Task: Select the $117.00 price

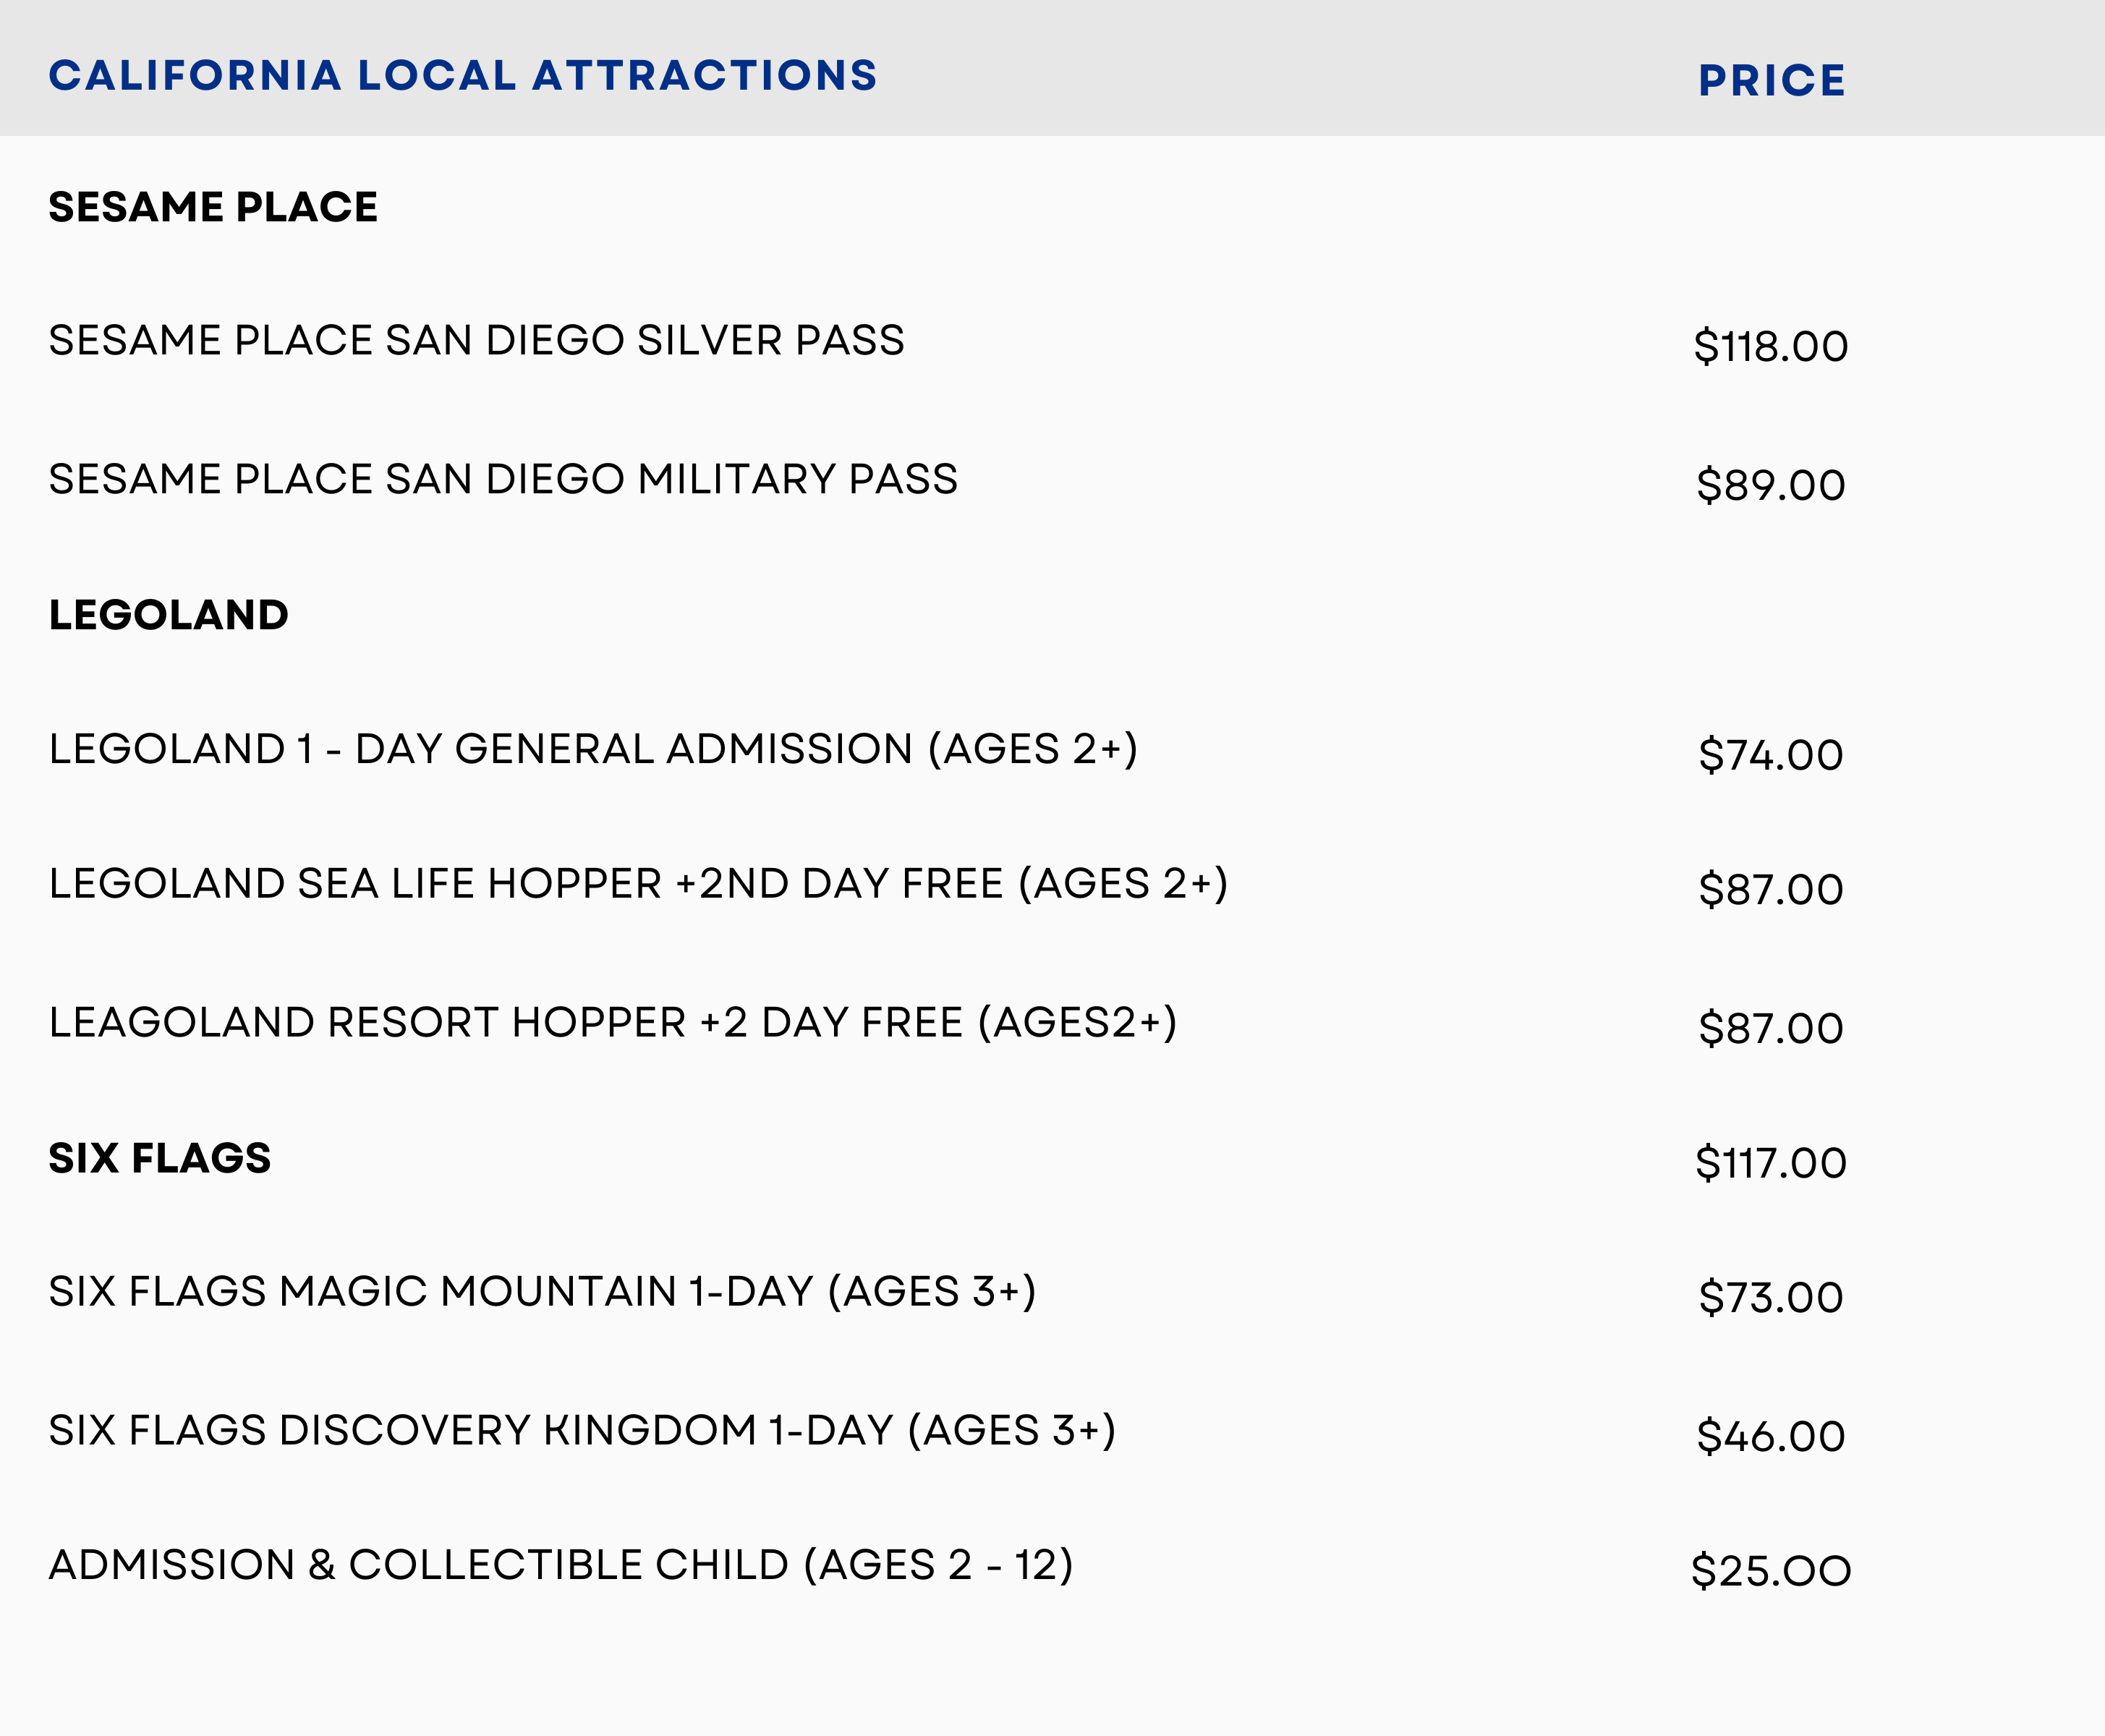Action: click(x=1770, y=1164)
